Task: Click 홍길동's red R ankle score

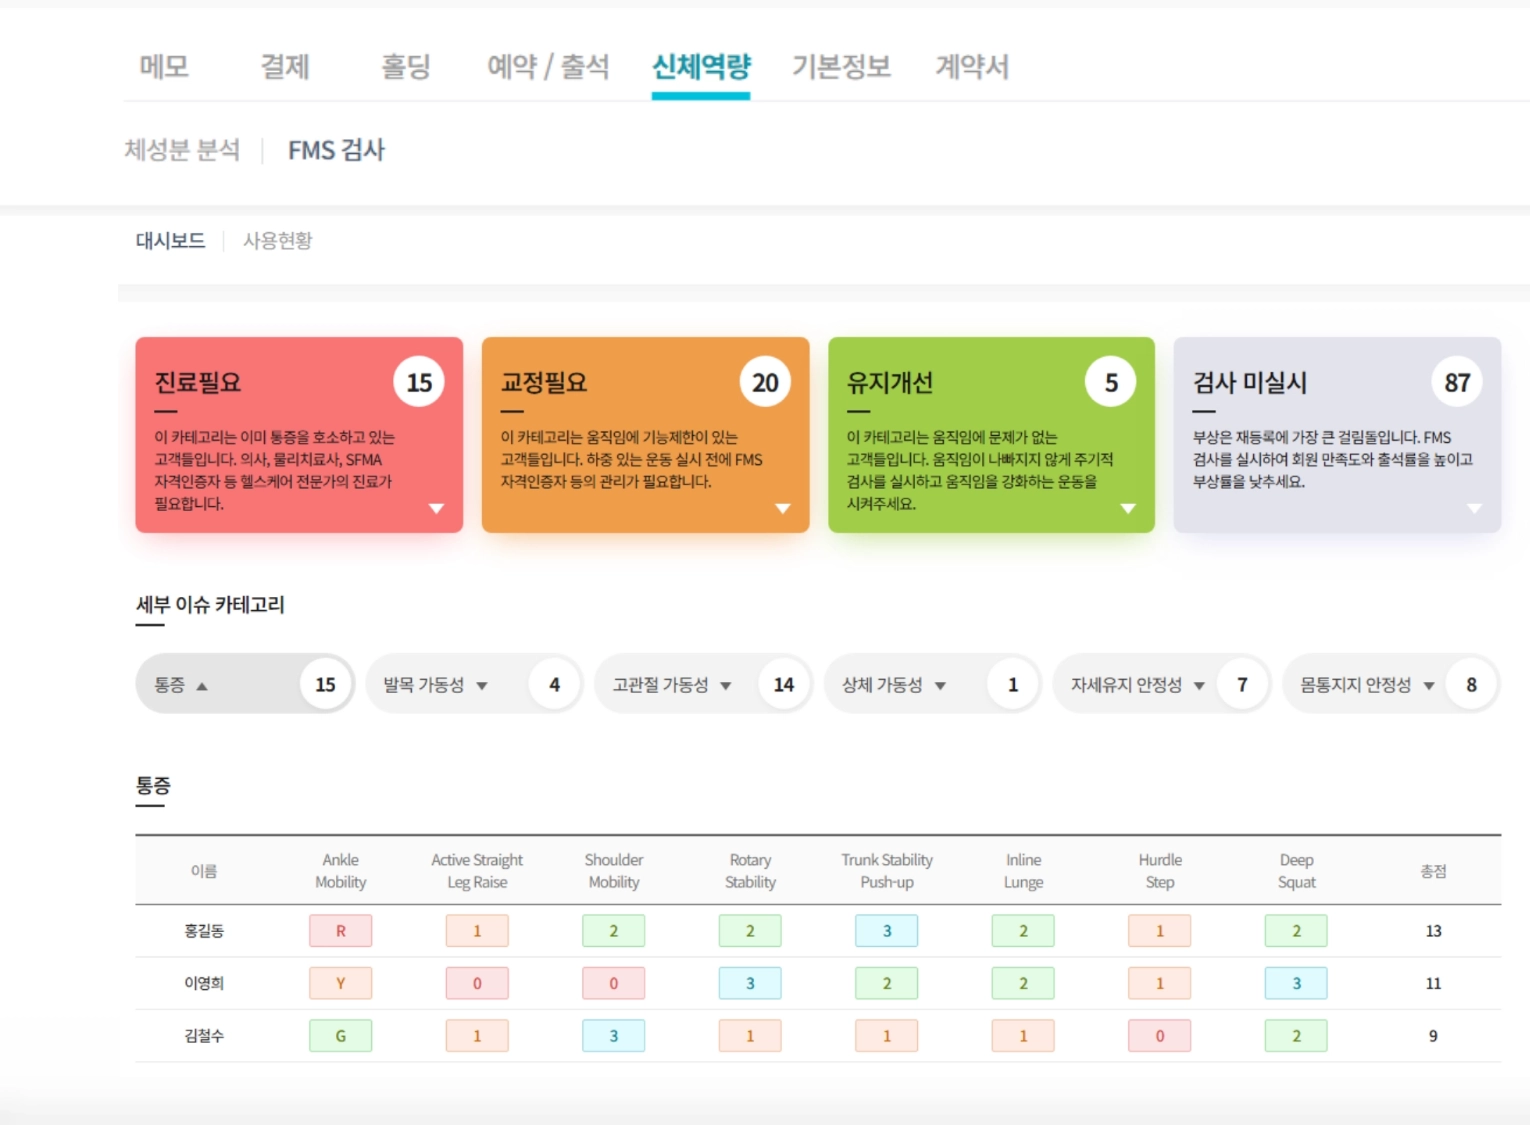Action: 341,931
